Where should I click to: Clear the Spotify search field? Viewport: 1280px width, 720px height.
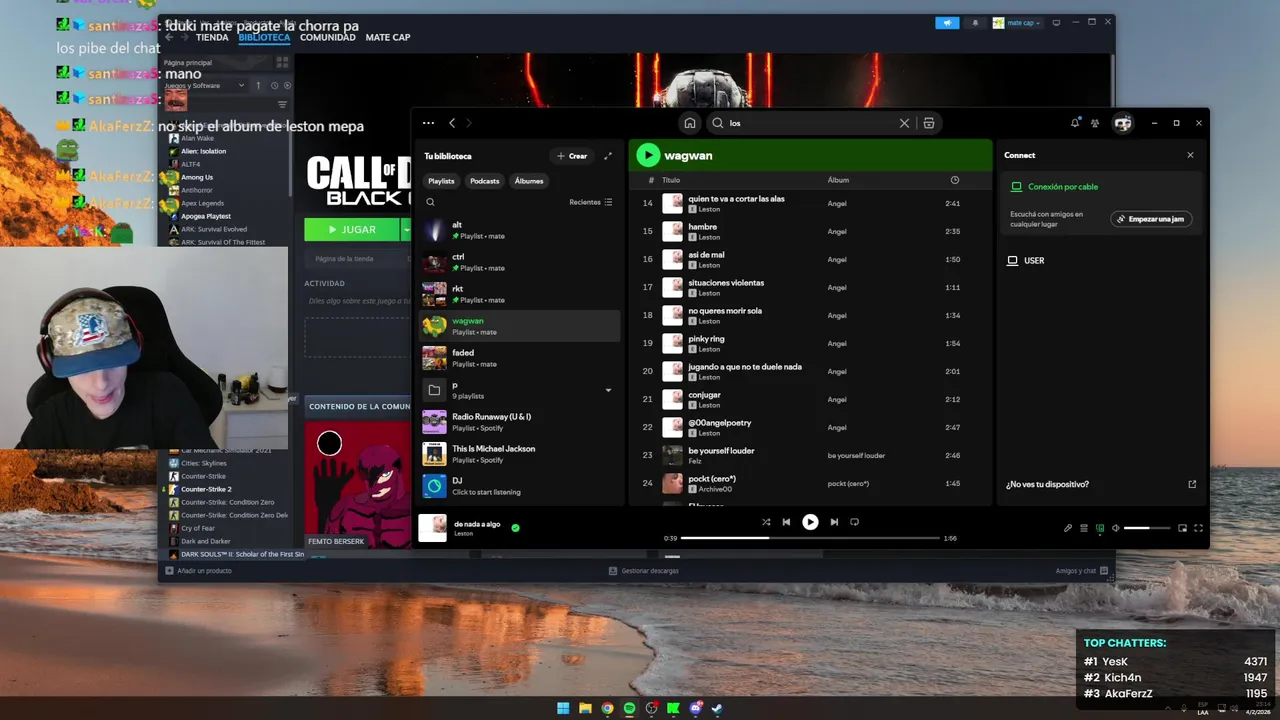tap(904, 123)
